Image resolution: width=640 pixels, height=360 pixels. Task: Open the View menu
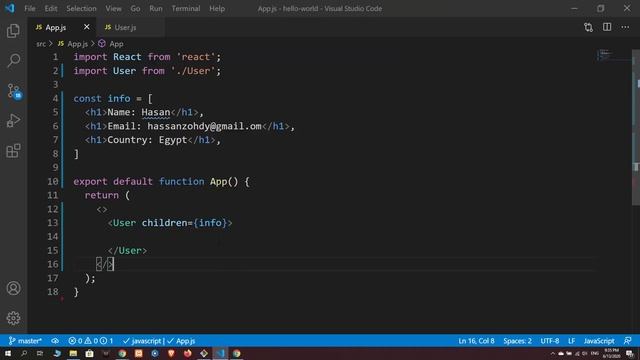tap(113, 8)
